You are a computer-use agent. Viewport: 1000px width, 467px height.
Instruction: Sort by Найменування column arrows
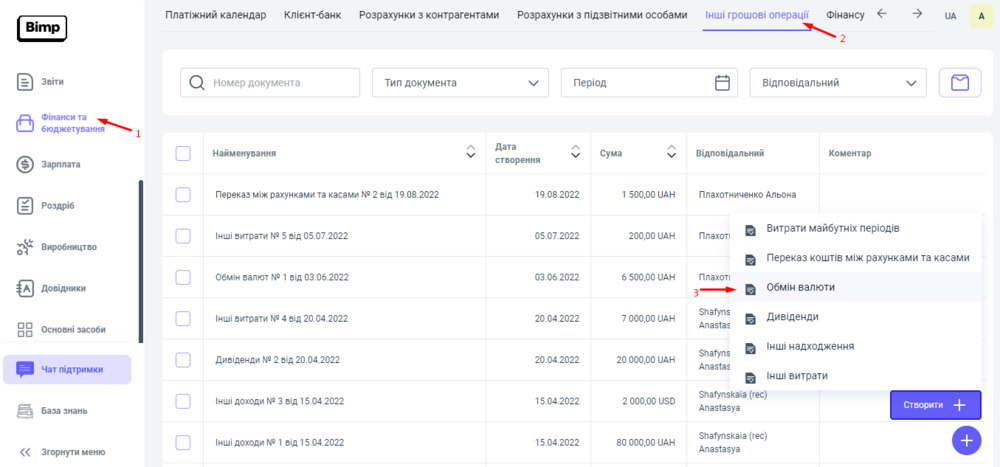471,153
